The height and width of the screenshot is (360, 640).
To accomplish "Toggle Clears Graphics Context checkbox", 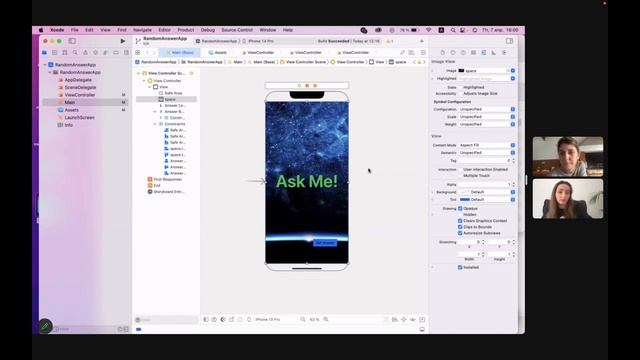I will [460, 221].
